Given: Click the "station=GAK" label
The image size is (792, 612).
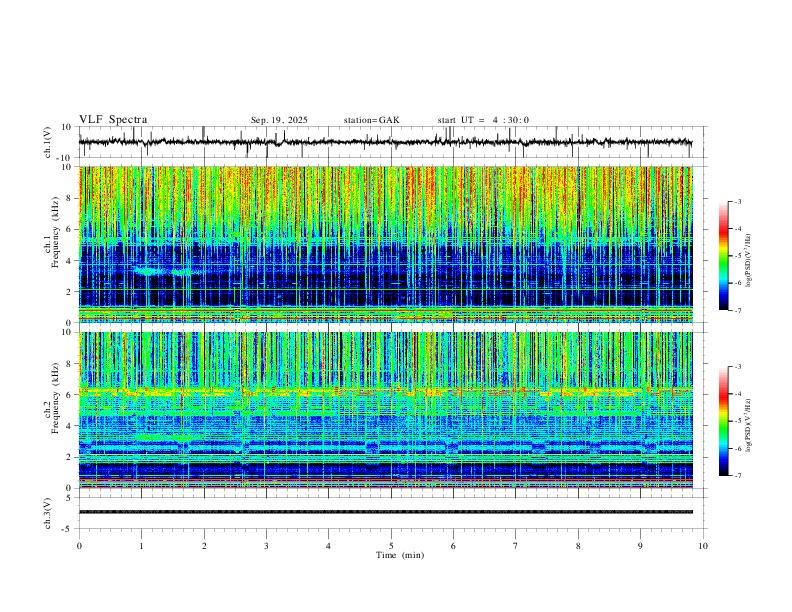Looking at the screenshot, I should tap(371, 120).
